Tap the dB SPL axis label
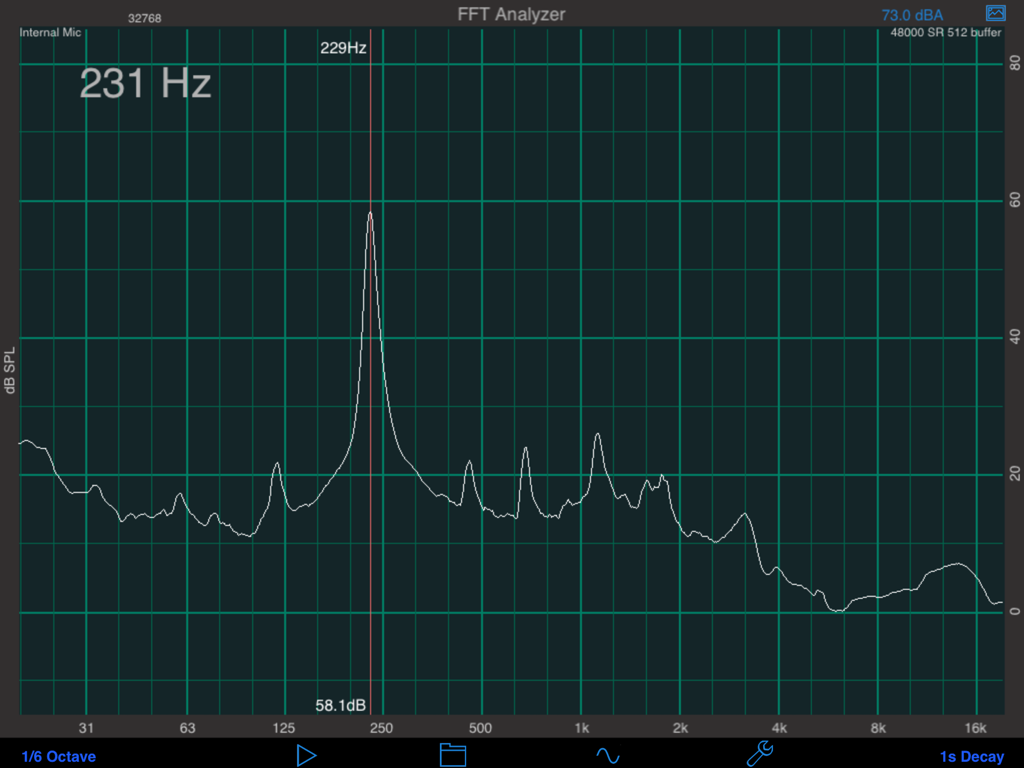This screenshot has height=768, width=1024. [x=10, y=370]
